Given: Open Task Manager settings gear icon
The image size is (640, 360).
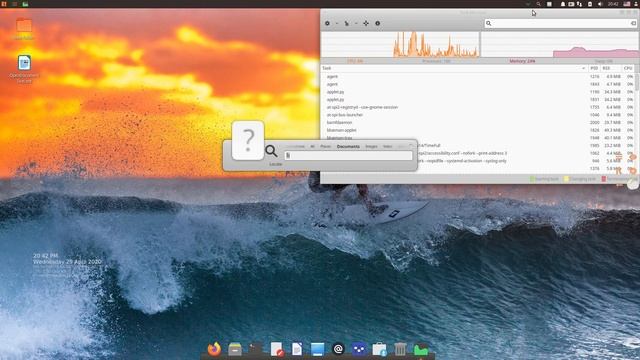Looking at the screenshot, I should tap(327, 23).
